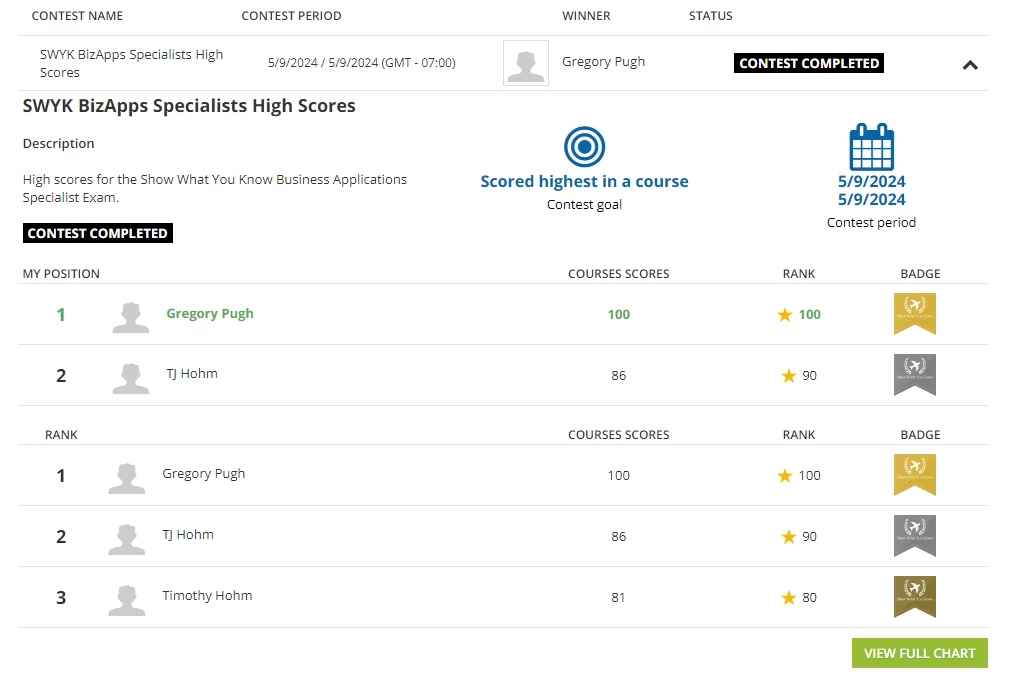Viewport: 1015px width, 684px height.
Task: Click the Scored highest in a course text
Action: pos(584,182)
